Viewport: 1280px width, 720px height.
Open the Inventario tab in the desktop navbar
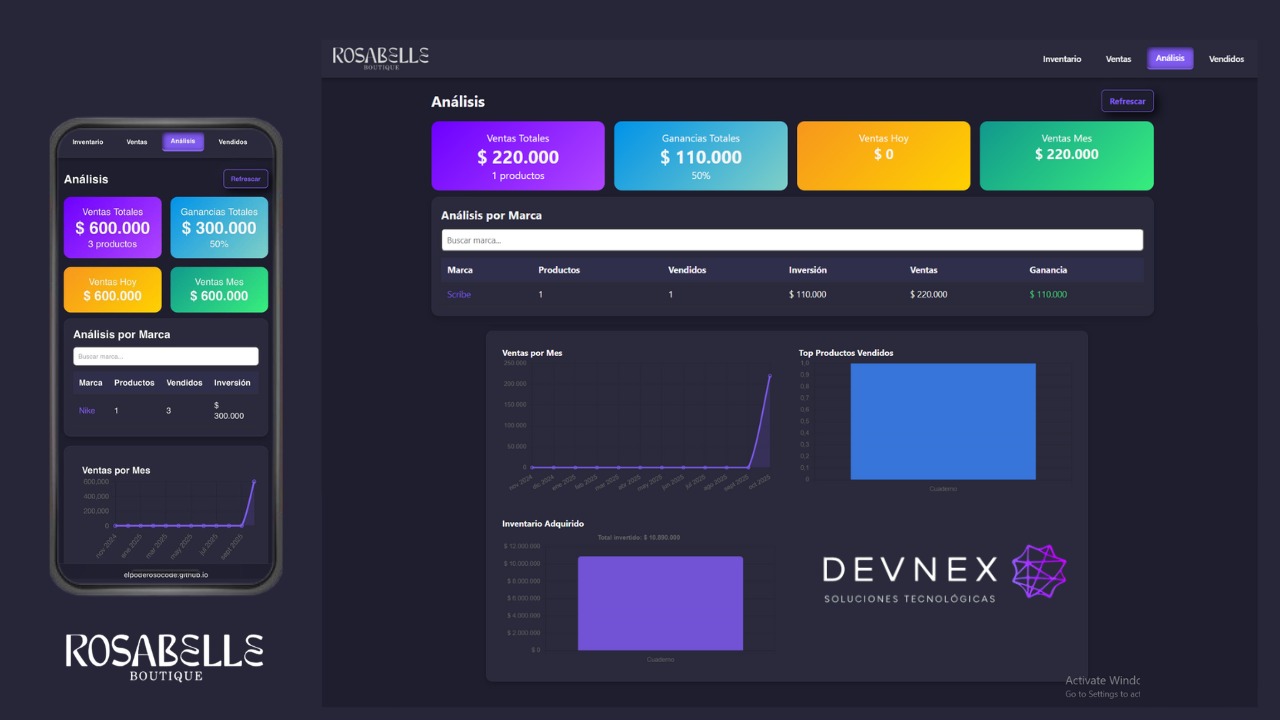1062,59
